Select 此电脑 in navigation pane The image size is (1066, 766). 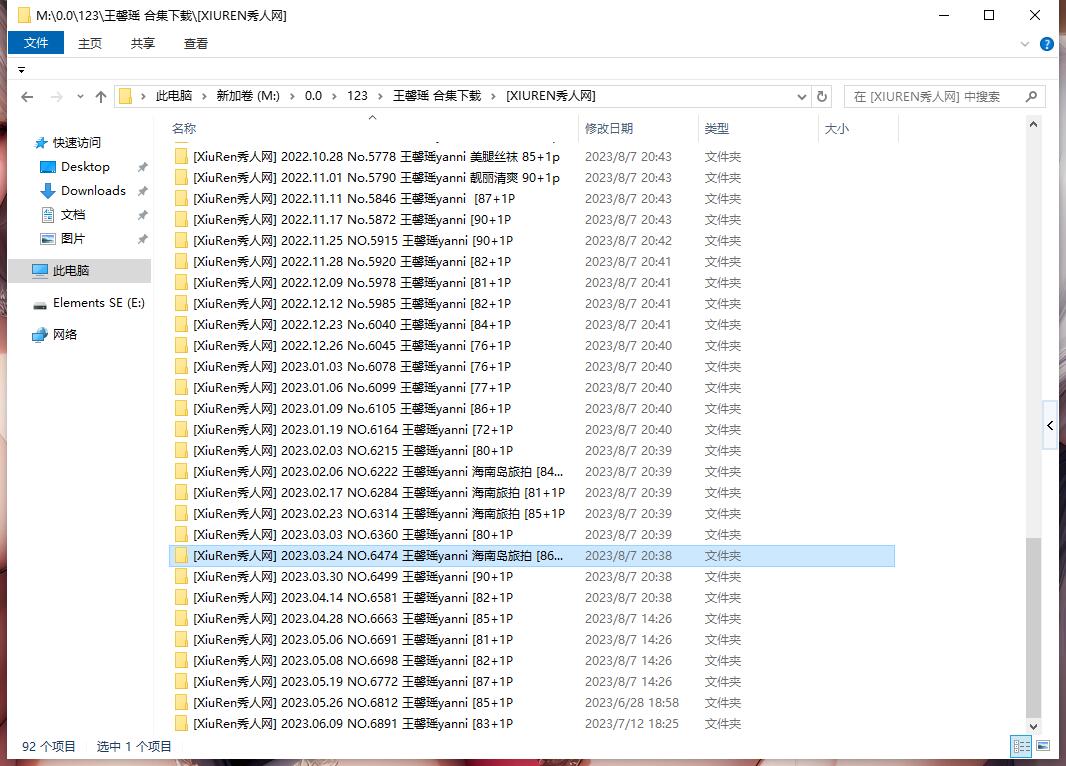tap(79, 271)
